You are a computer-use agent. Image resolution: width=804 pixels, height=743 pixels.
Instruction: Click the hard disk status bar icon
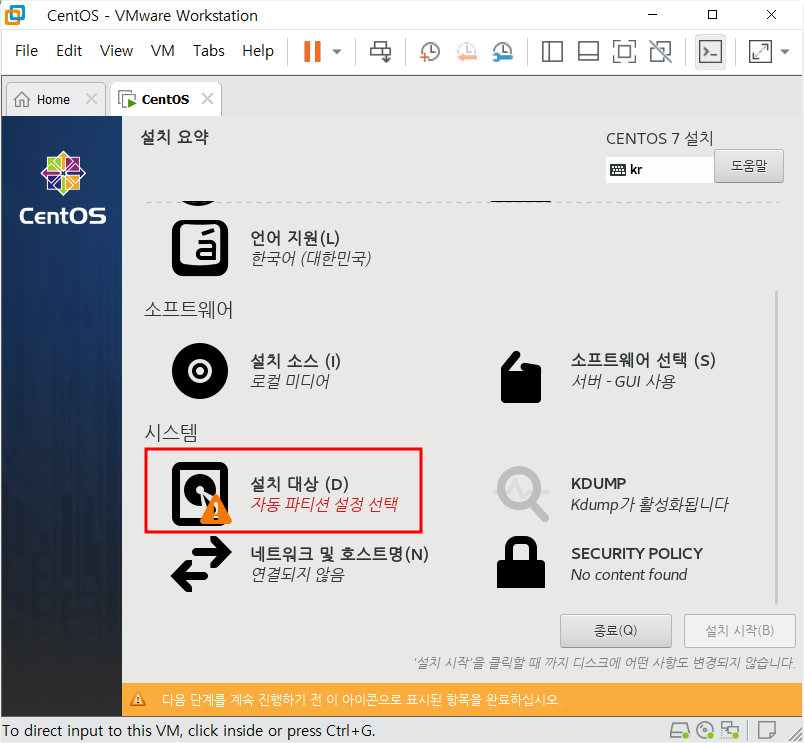click(680, 730)
